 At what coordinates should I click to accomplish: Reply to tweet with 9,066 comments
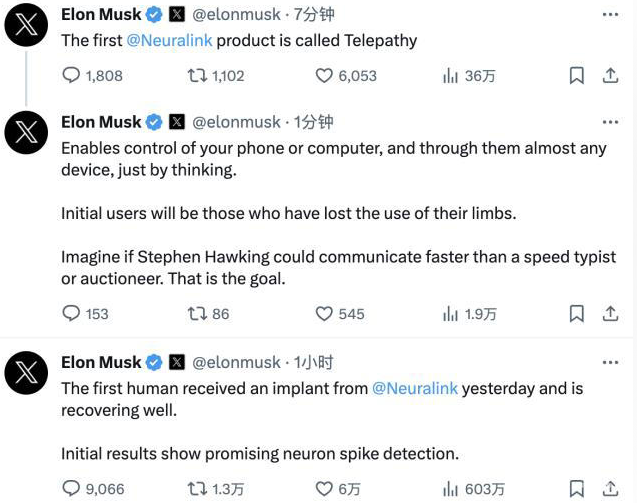click(x=71, y=488)
